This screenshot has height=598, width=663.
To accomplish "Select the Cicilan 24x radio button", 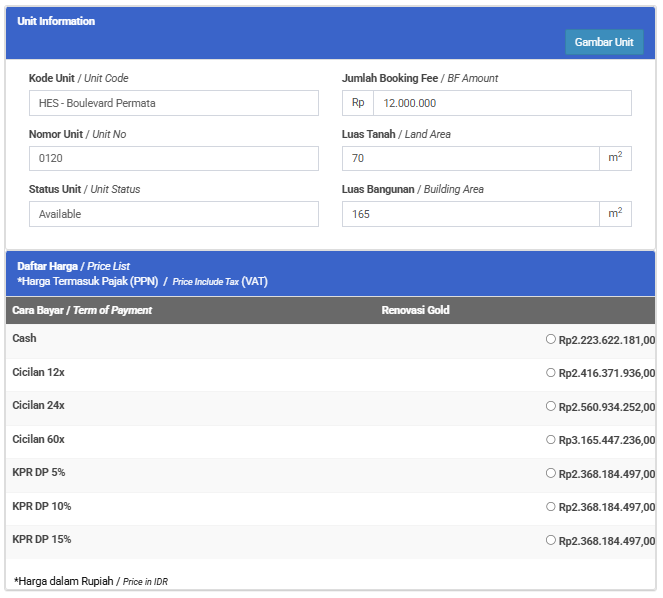I will (x=550, y=406).
